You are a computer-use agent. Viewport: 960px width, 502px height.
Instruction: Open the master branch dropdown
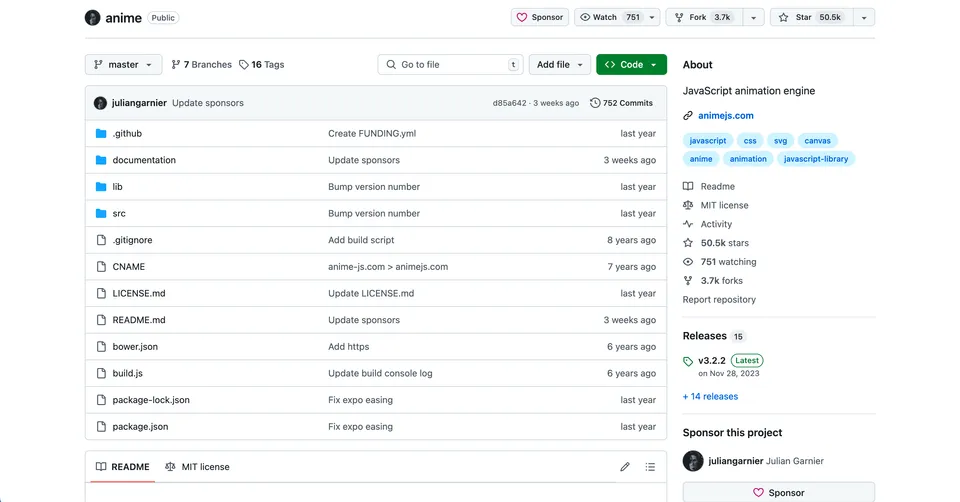coord(123,65)
